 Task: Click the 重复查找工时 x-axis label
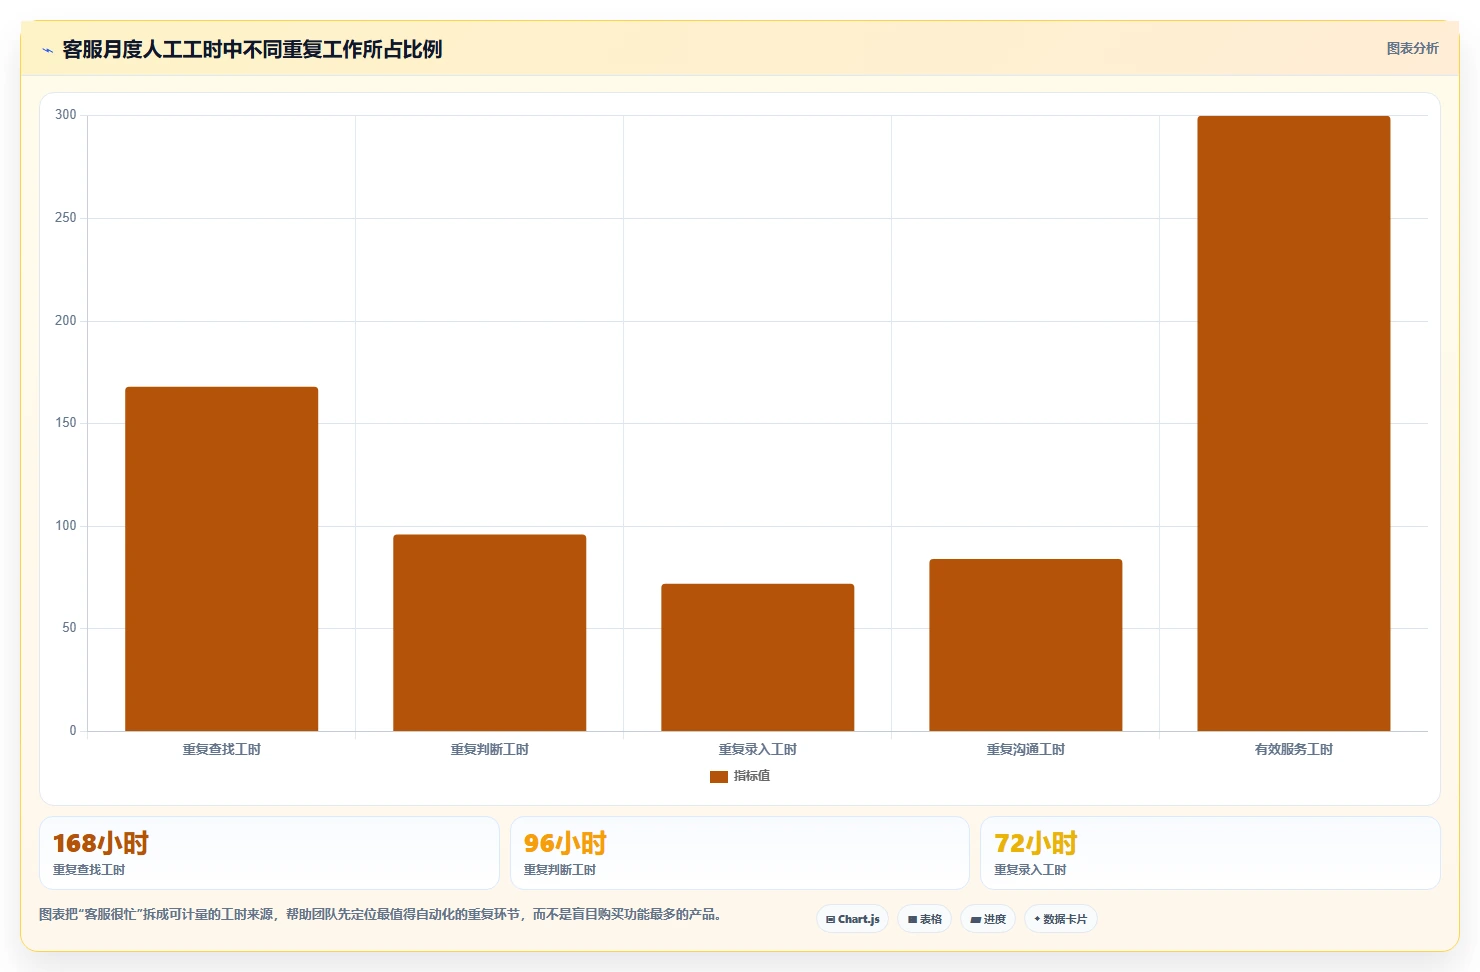pyautogui.click(x=221, y=749)
